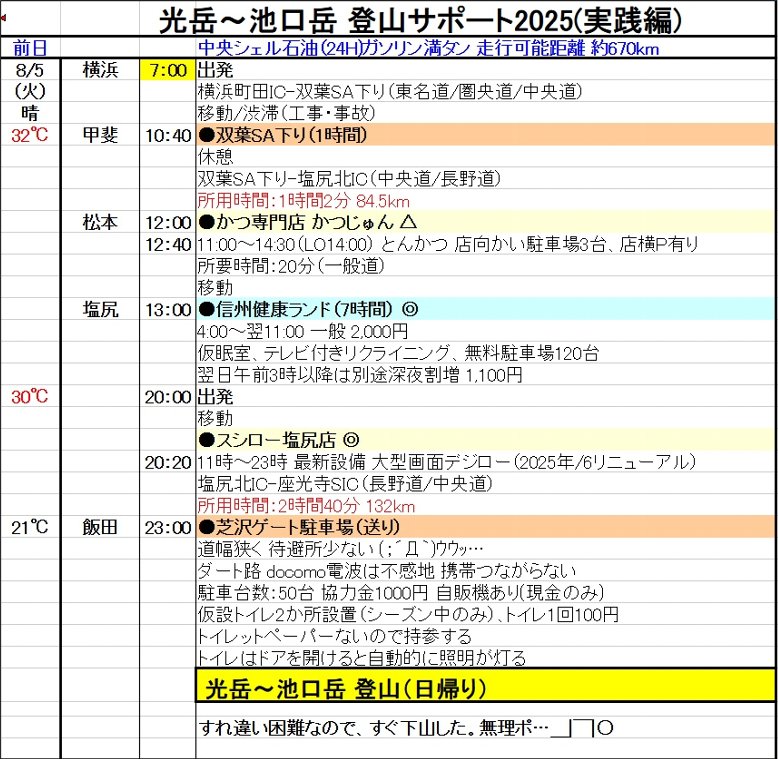The width and height of the screenshot is (778, 759).
Task: Click the date cell 8/5
Action: click(30, 70)
